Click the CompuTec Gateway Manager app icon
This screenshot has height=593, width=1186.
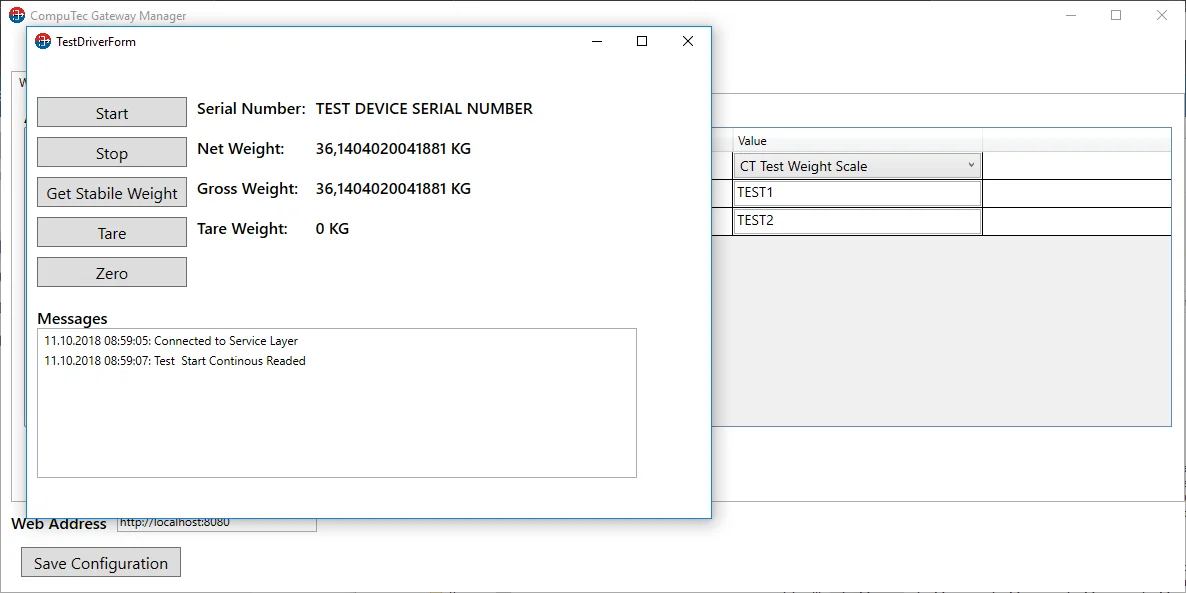(x=17, y=16)
